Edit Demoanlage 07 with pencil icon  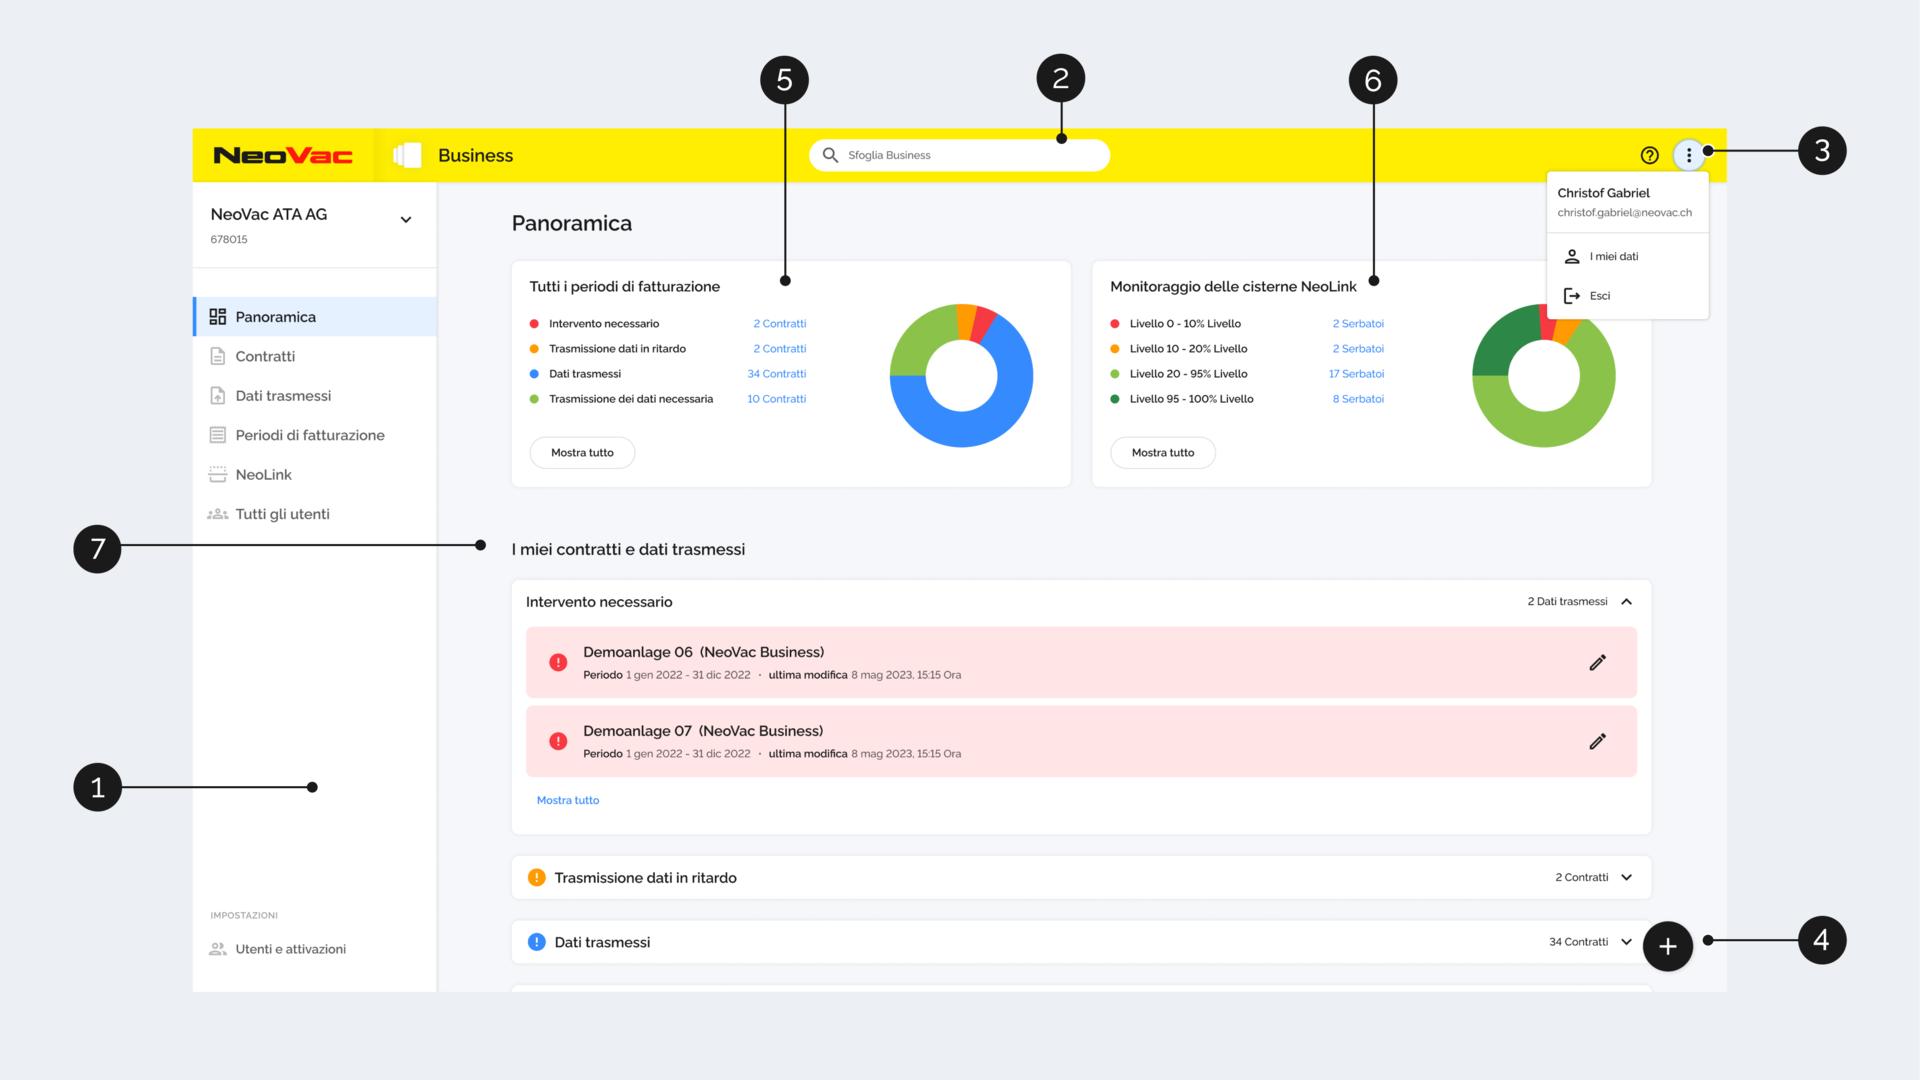[1598, 741]
